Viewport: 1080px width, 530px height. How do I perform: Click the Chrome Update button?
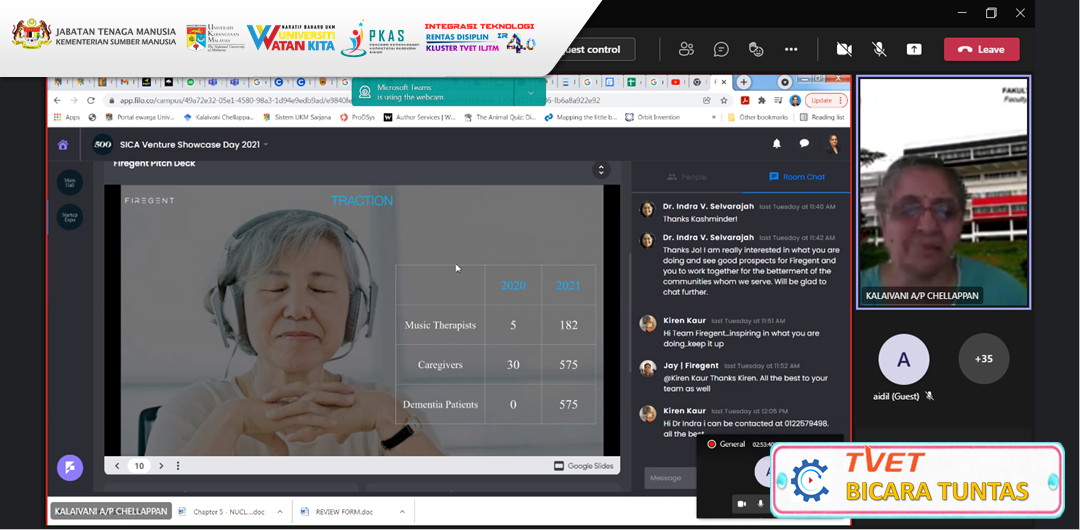point(821,100)
